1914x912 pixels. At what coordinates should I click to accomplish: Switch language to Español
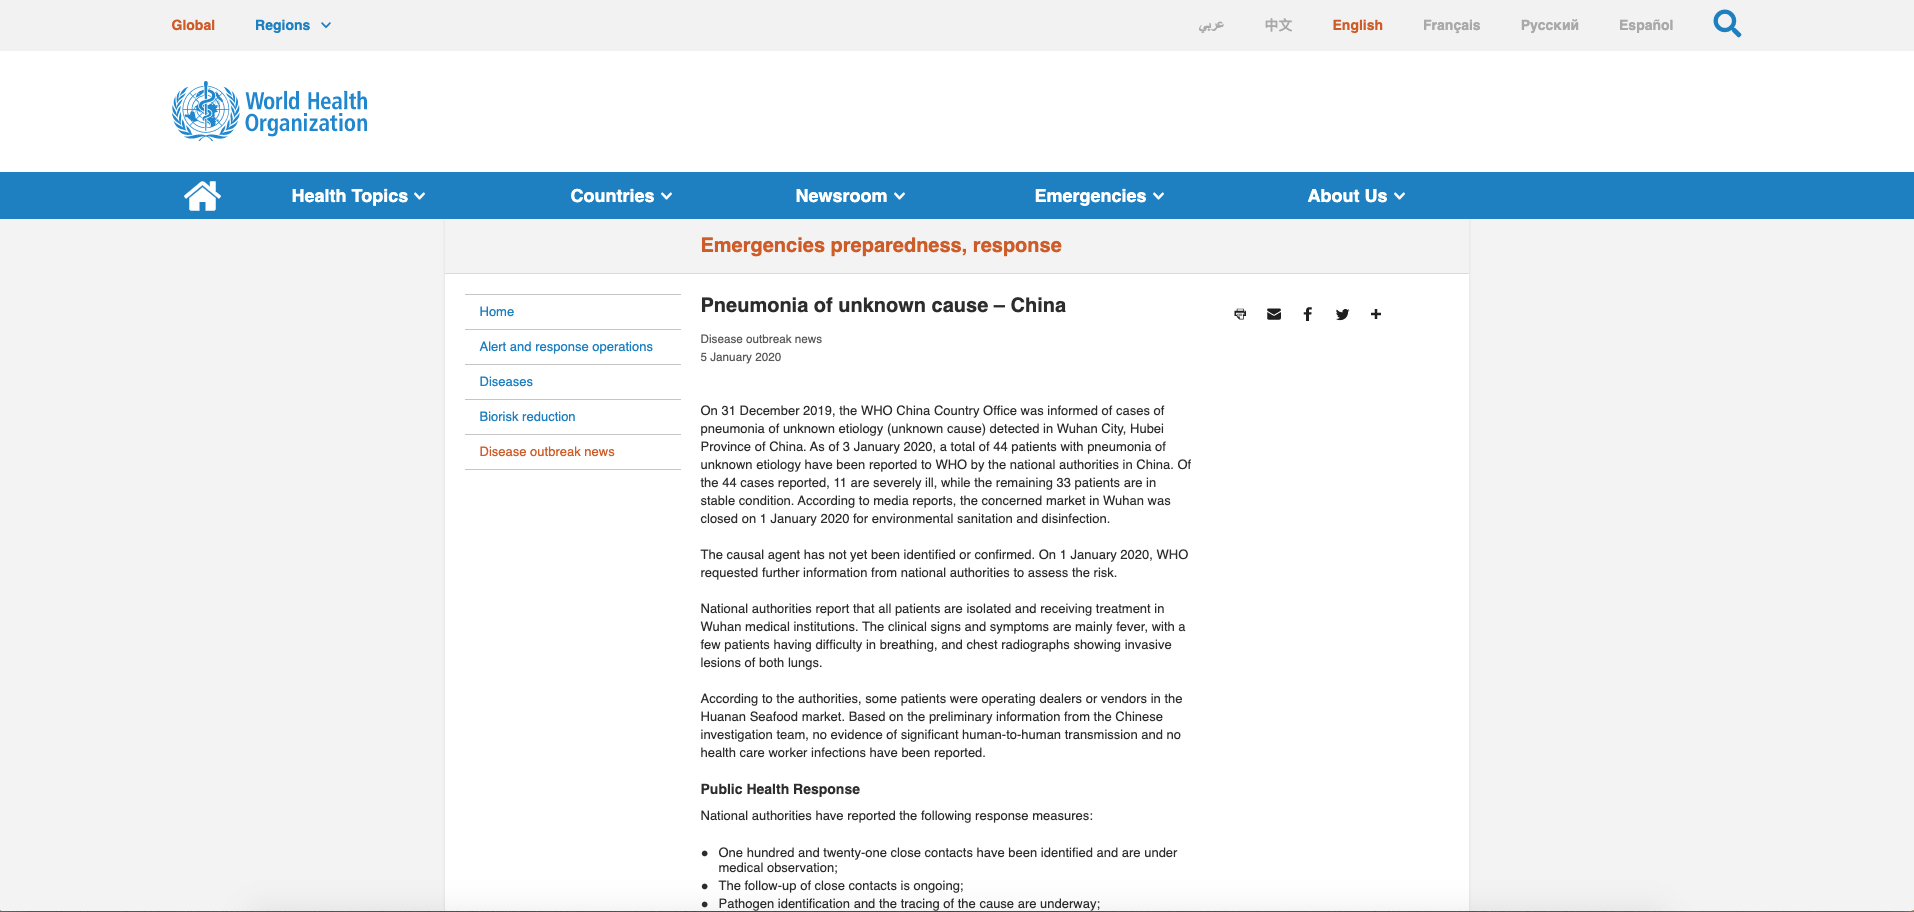[x=1645, y=25]
